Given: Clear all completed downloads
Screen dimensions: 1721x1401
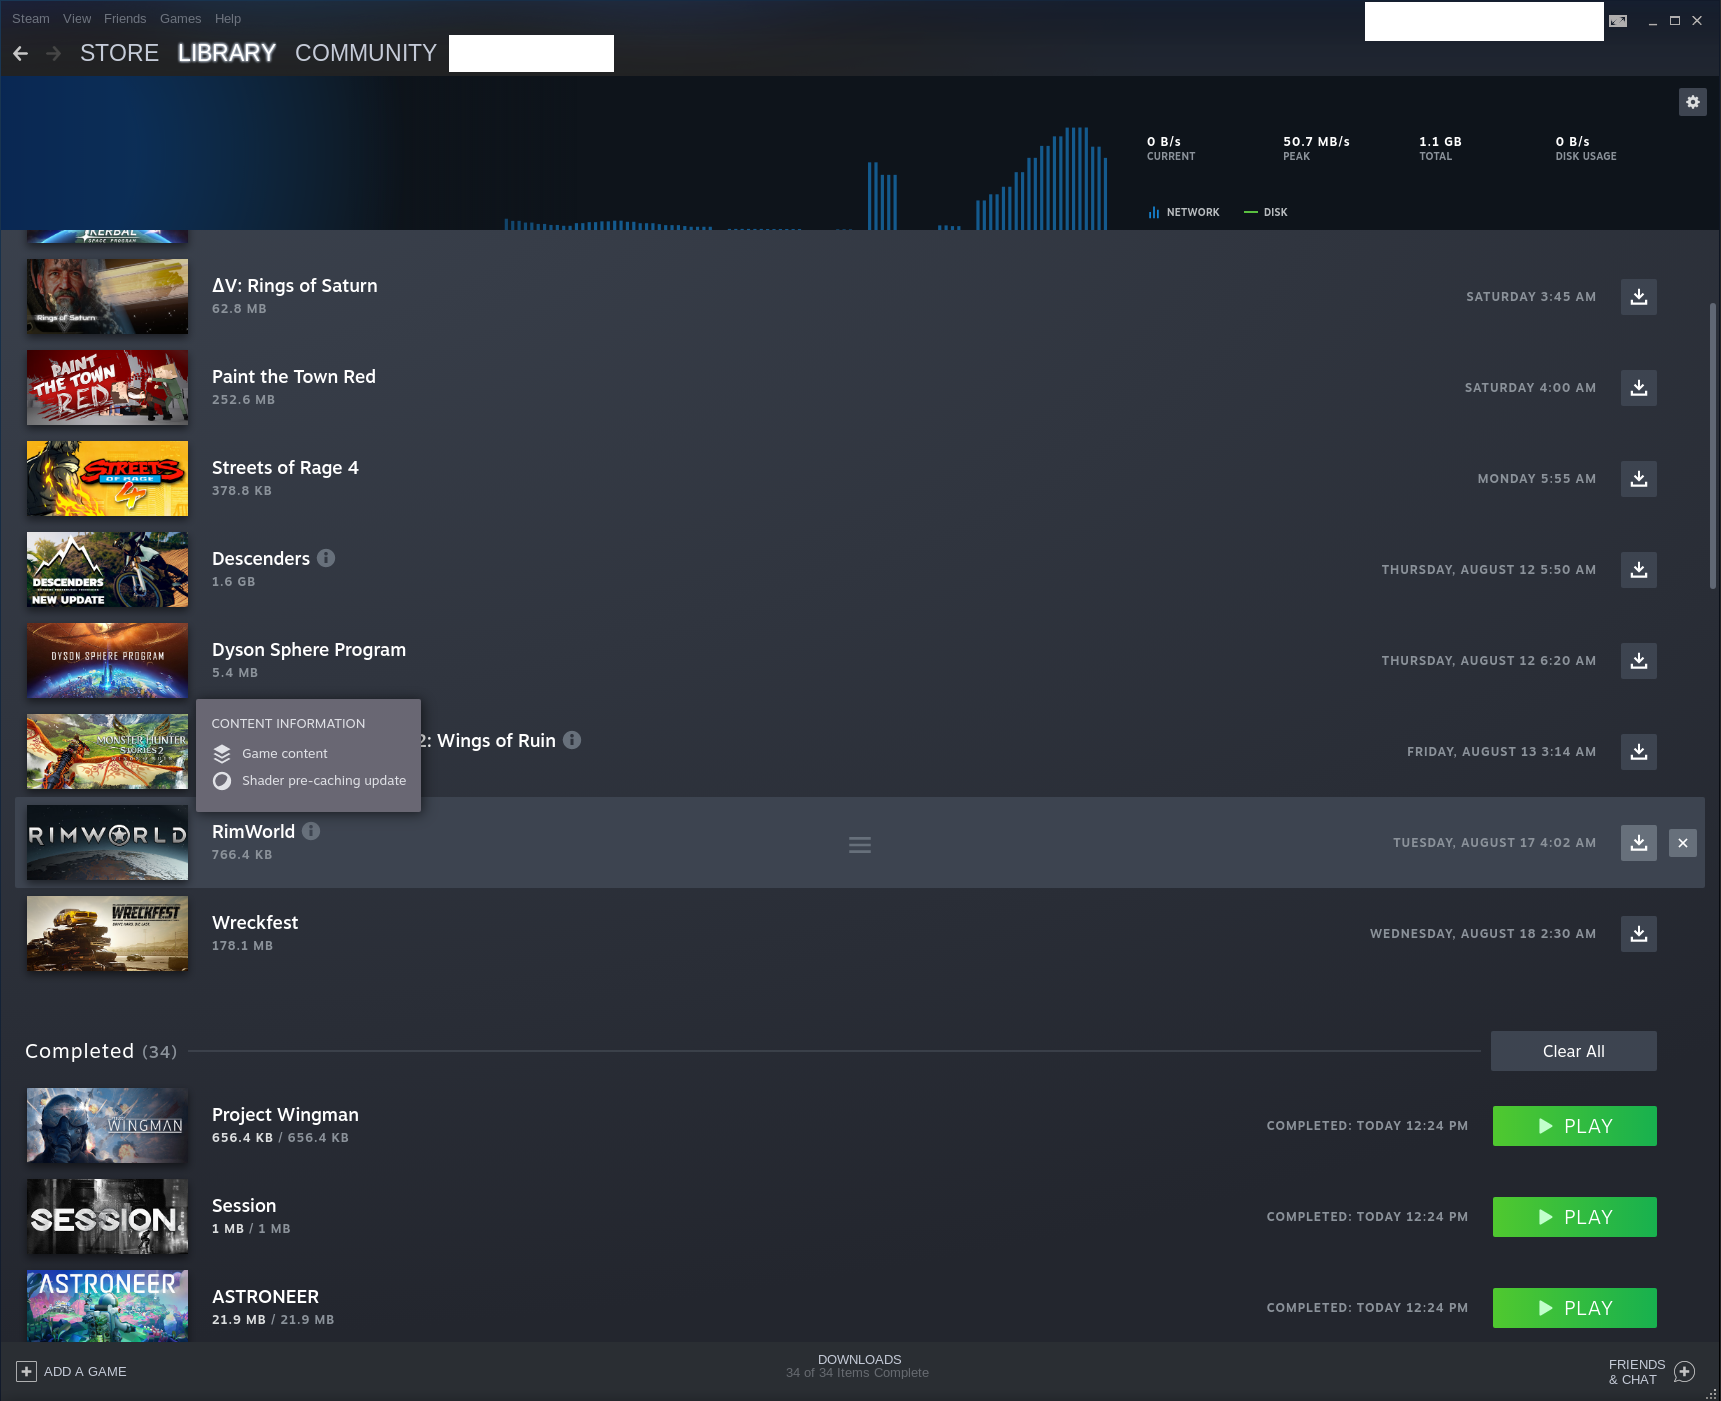Looking at the screenshot, I should pos(1574,1051).
